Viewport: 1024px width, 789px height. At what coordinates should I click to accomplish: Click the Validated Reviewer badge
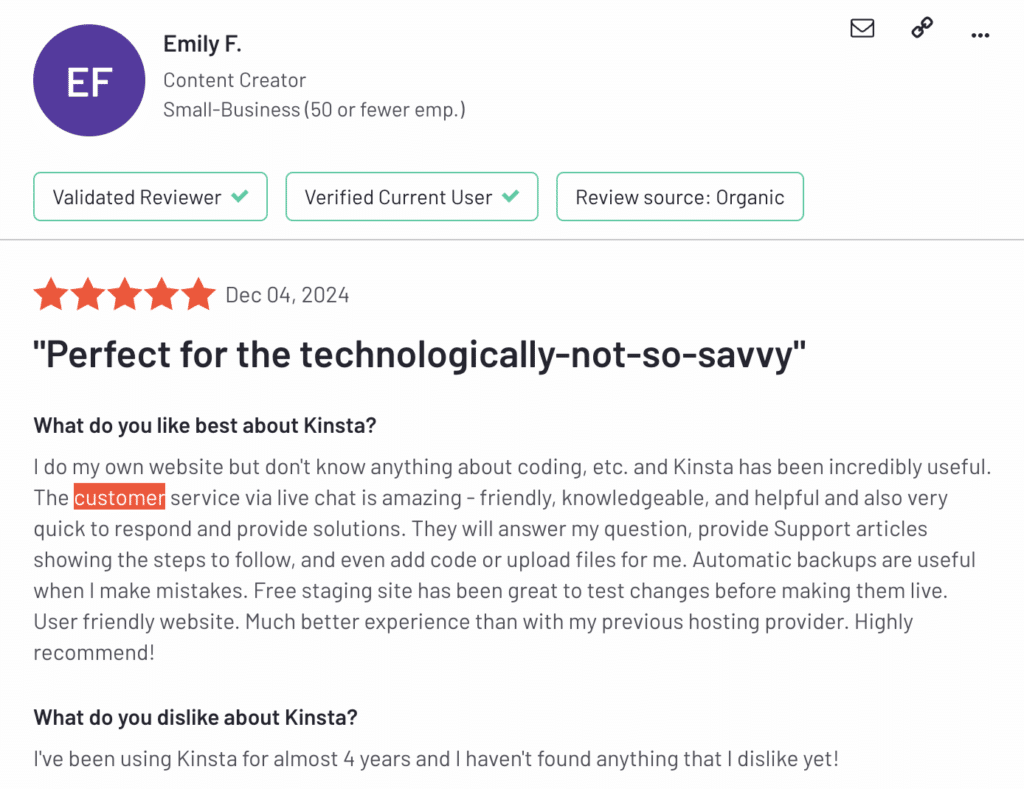[x=150, y=196]
